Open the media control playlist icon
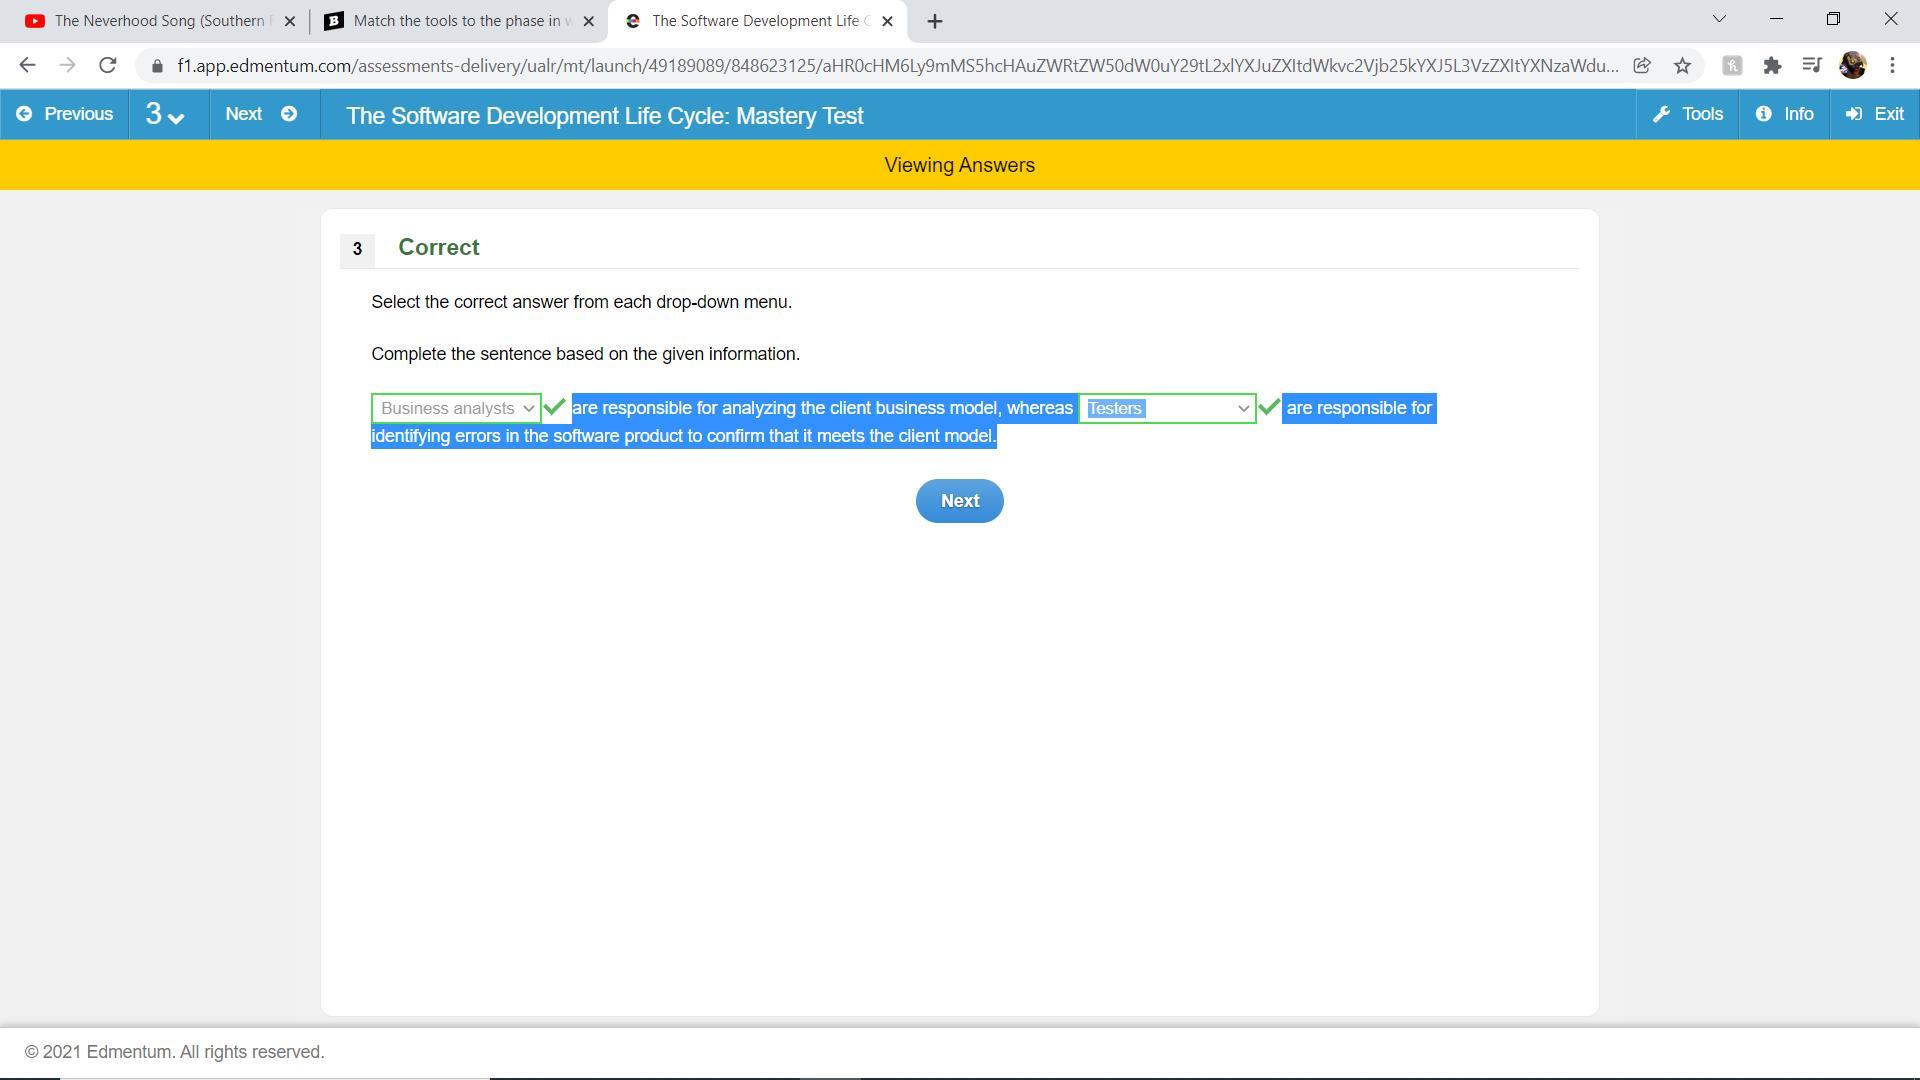 coord(1811,66)
